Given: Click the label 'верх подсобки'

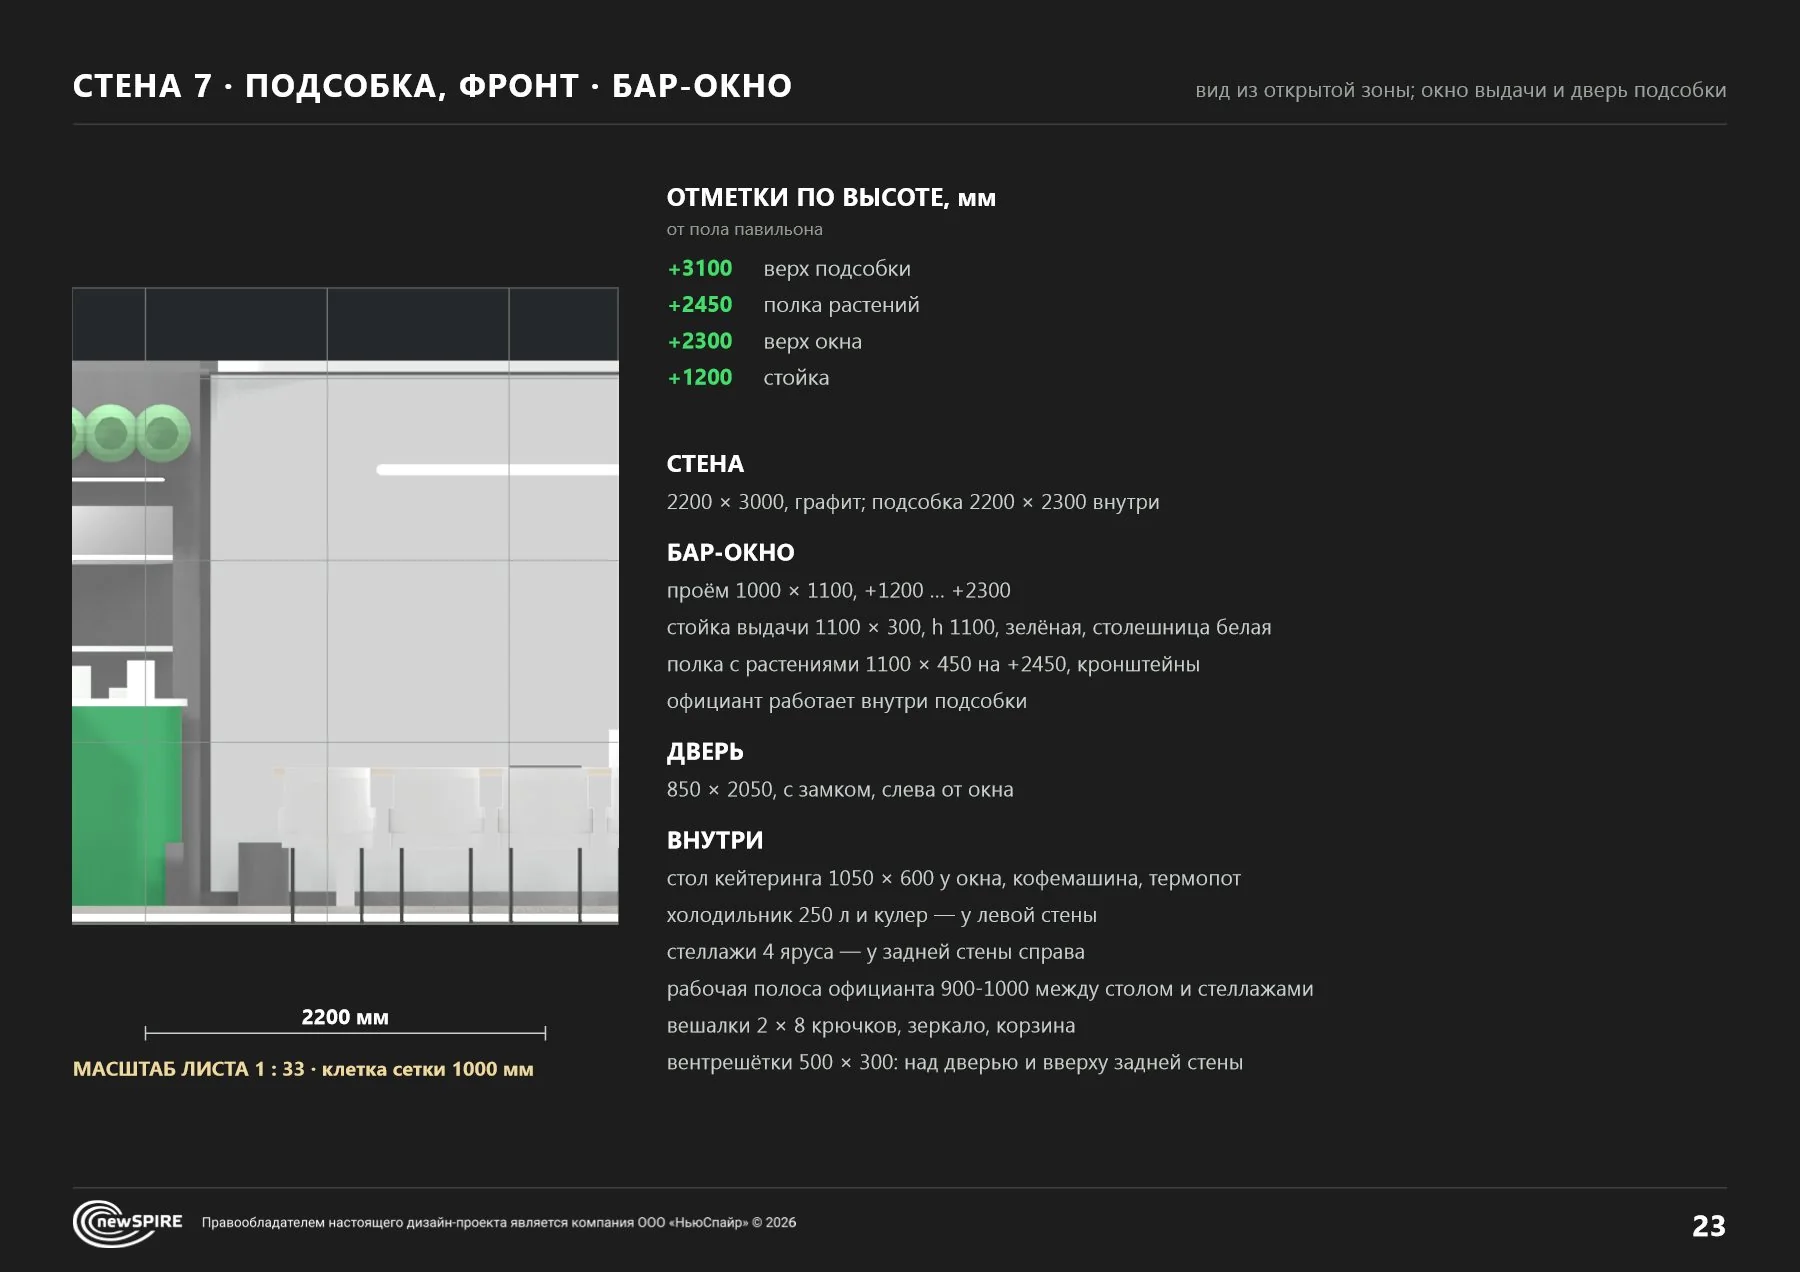Looking at the screenshot, I should click(837, 269).
